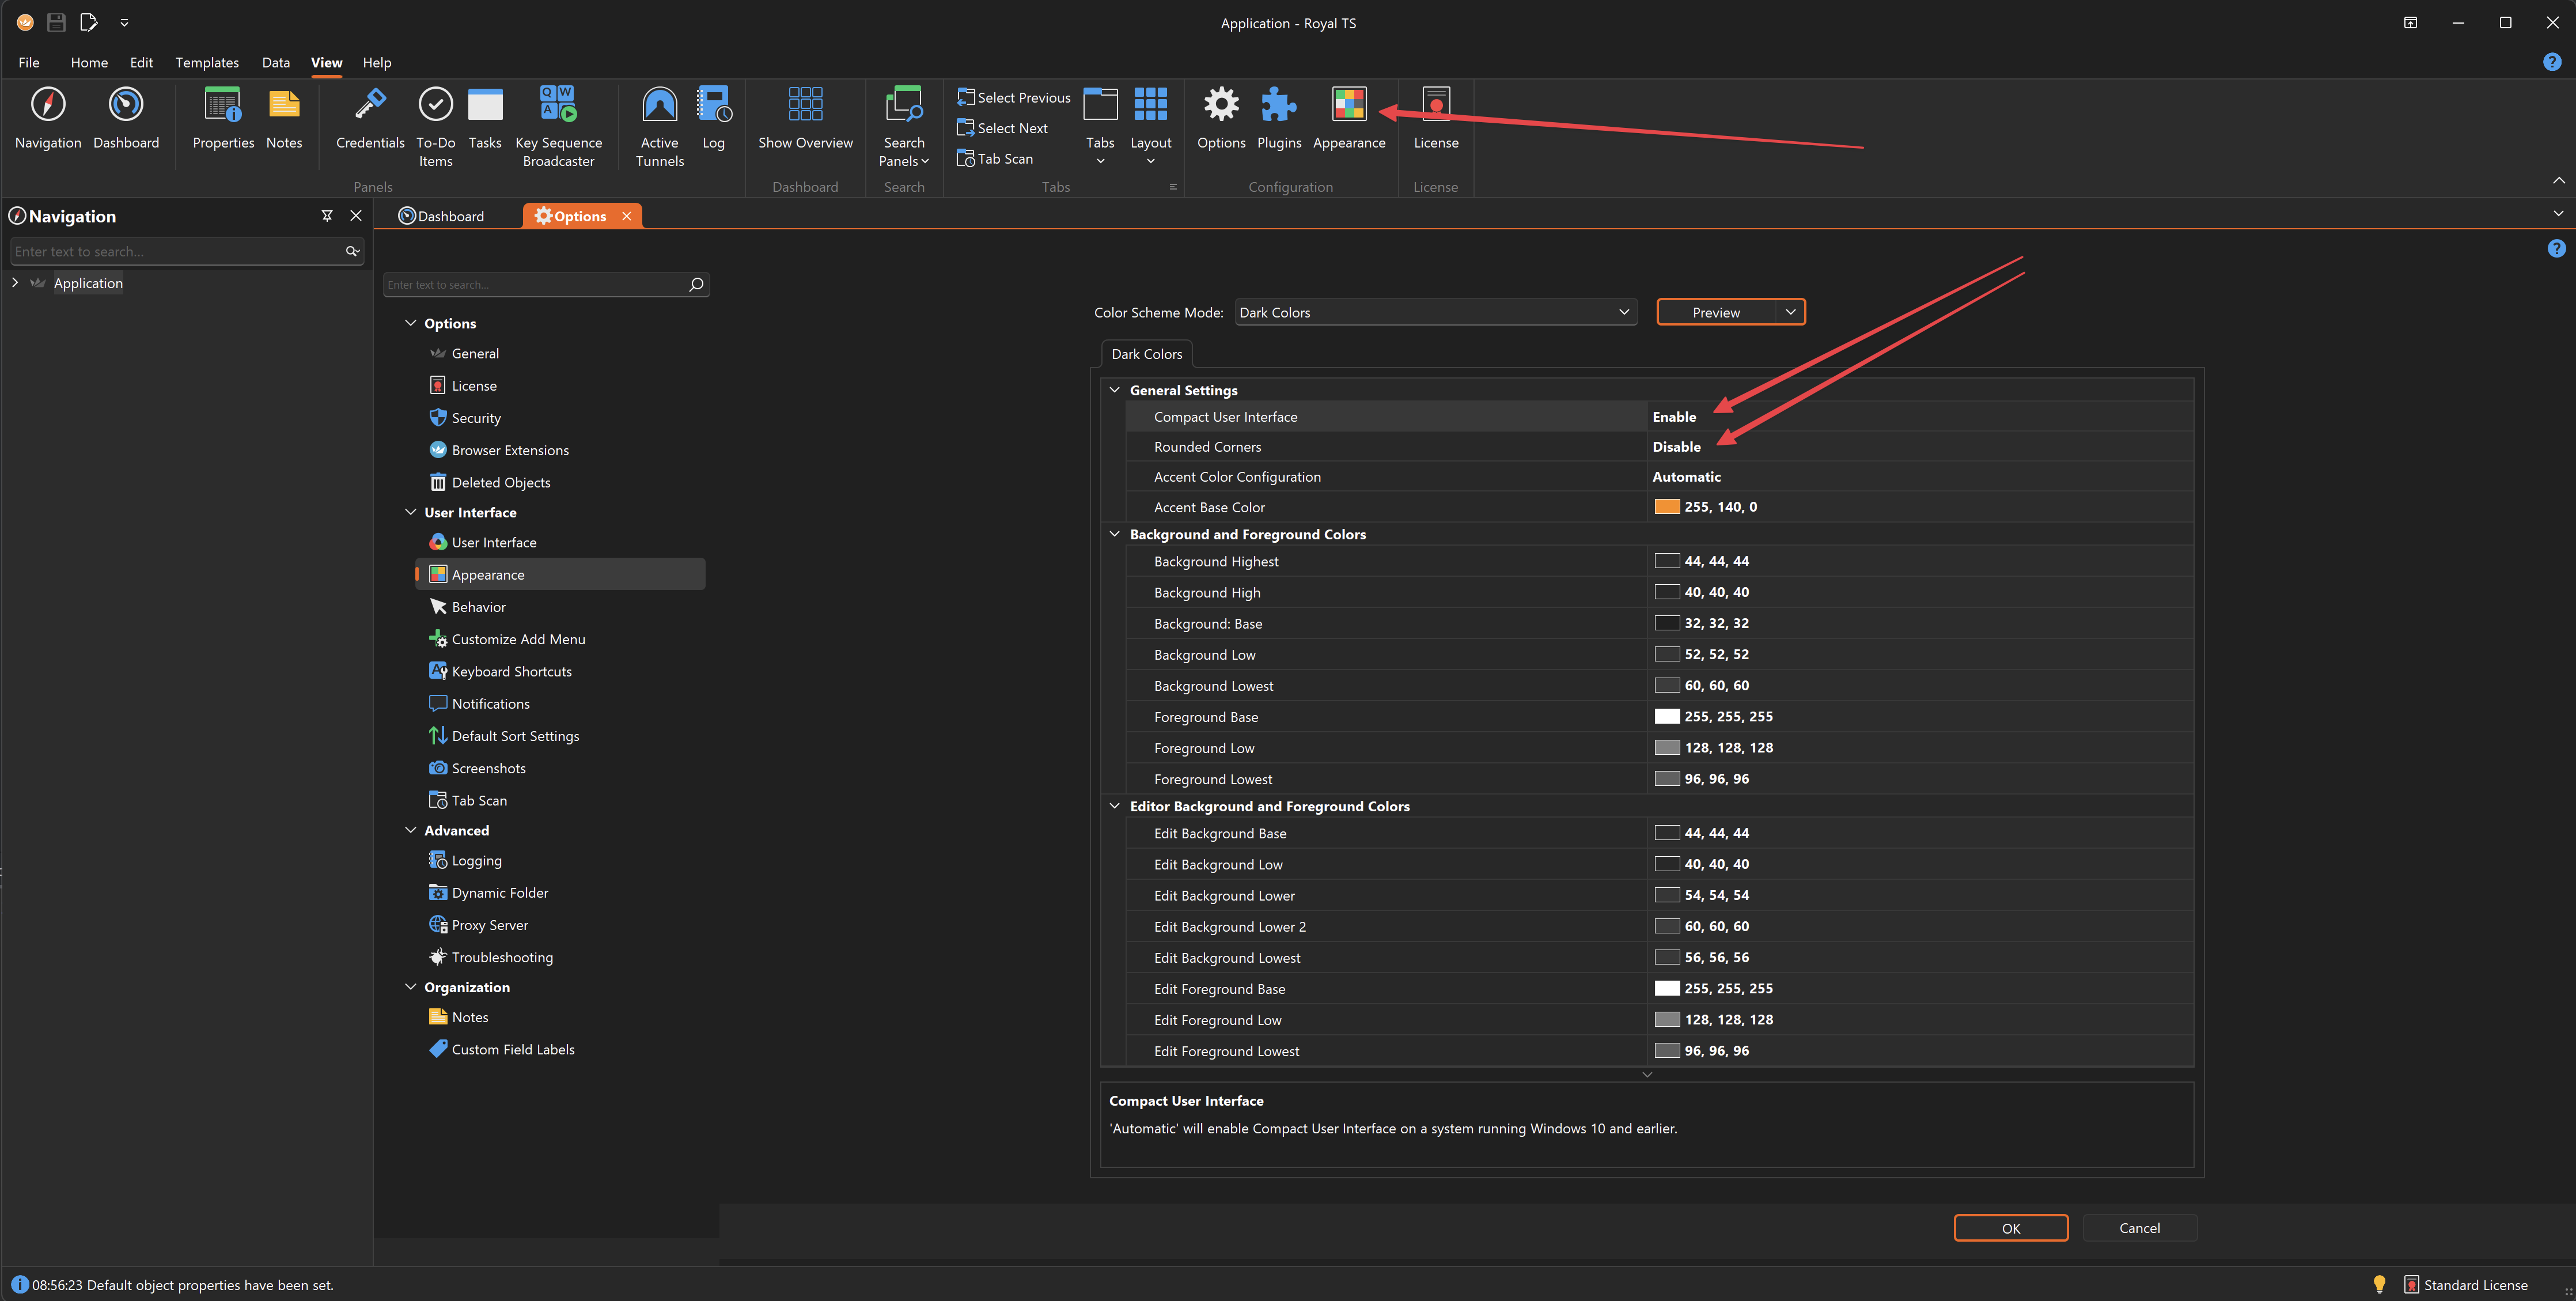Click the Key Sequence Broadcaster icon

point(558,104)
